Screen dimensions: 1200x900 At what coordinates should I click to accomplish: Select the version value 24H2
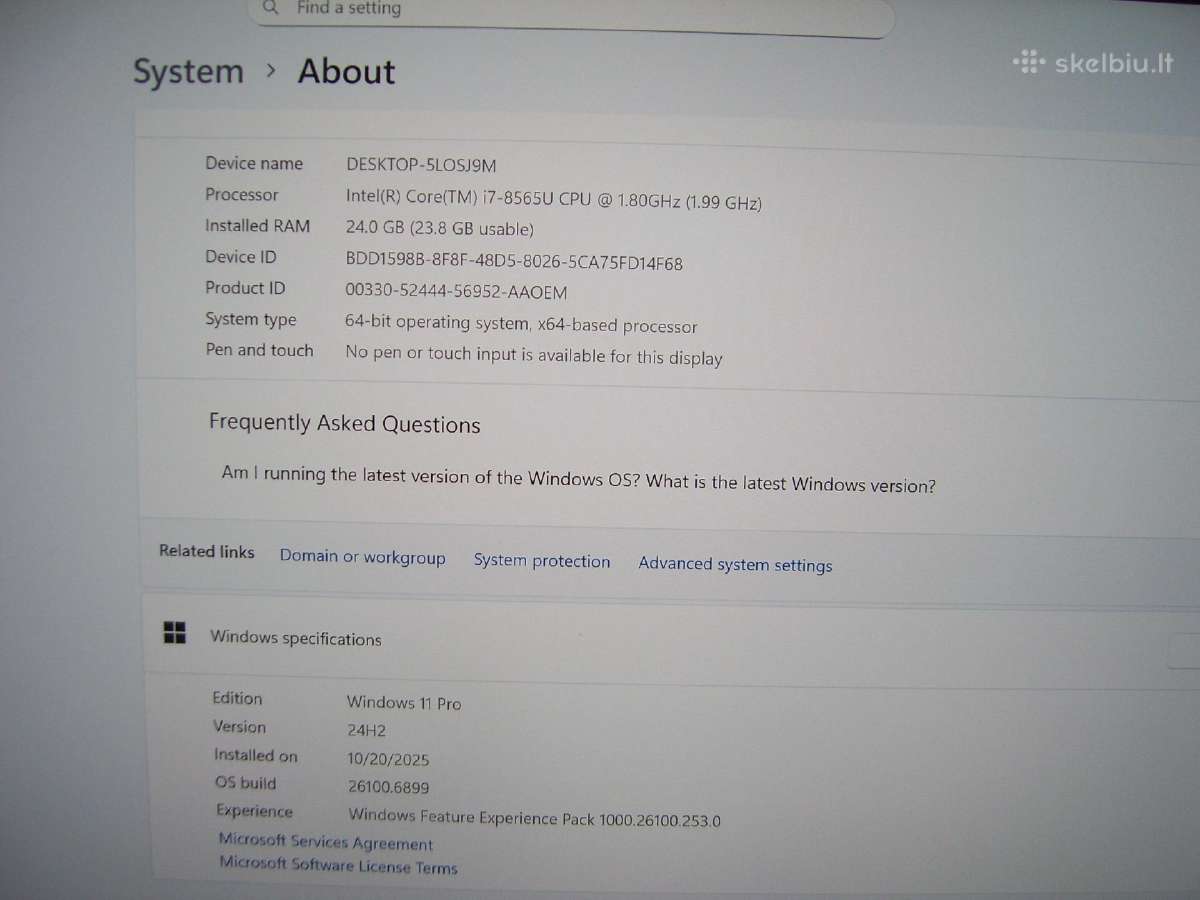[366, 731]
